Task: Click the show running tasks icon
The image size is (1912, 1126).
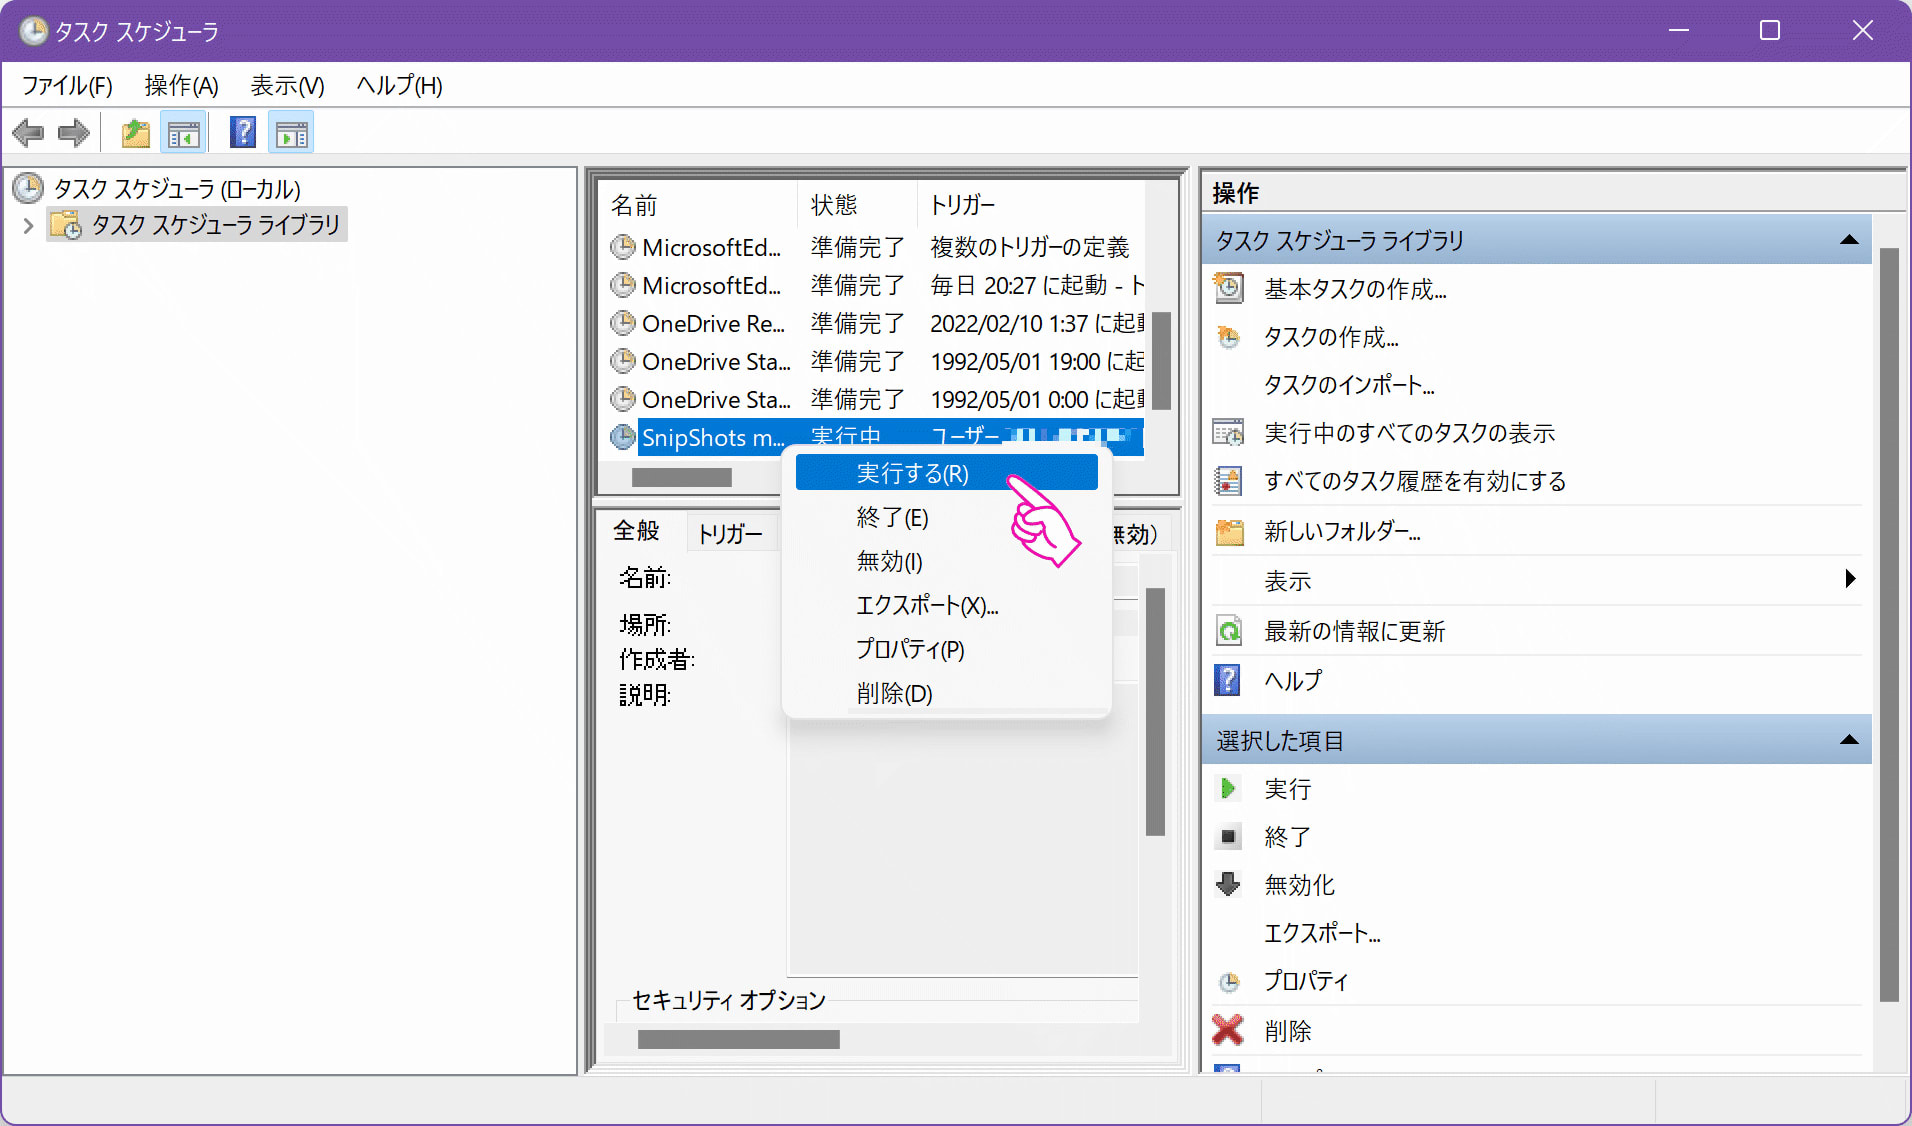Action: click(x=1229, y=433)
